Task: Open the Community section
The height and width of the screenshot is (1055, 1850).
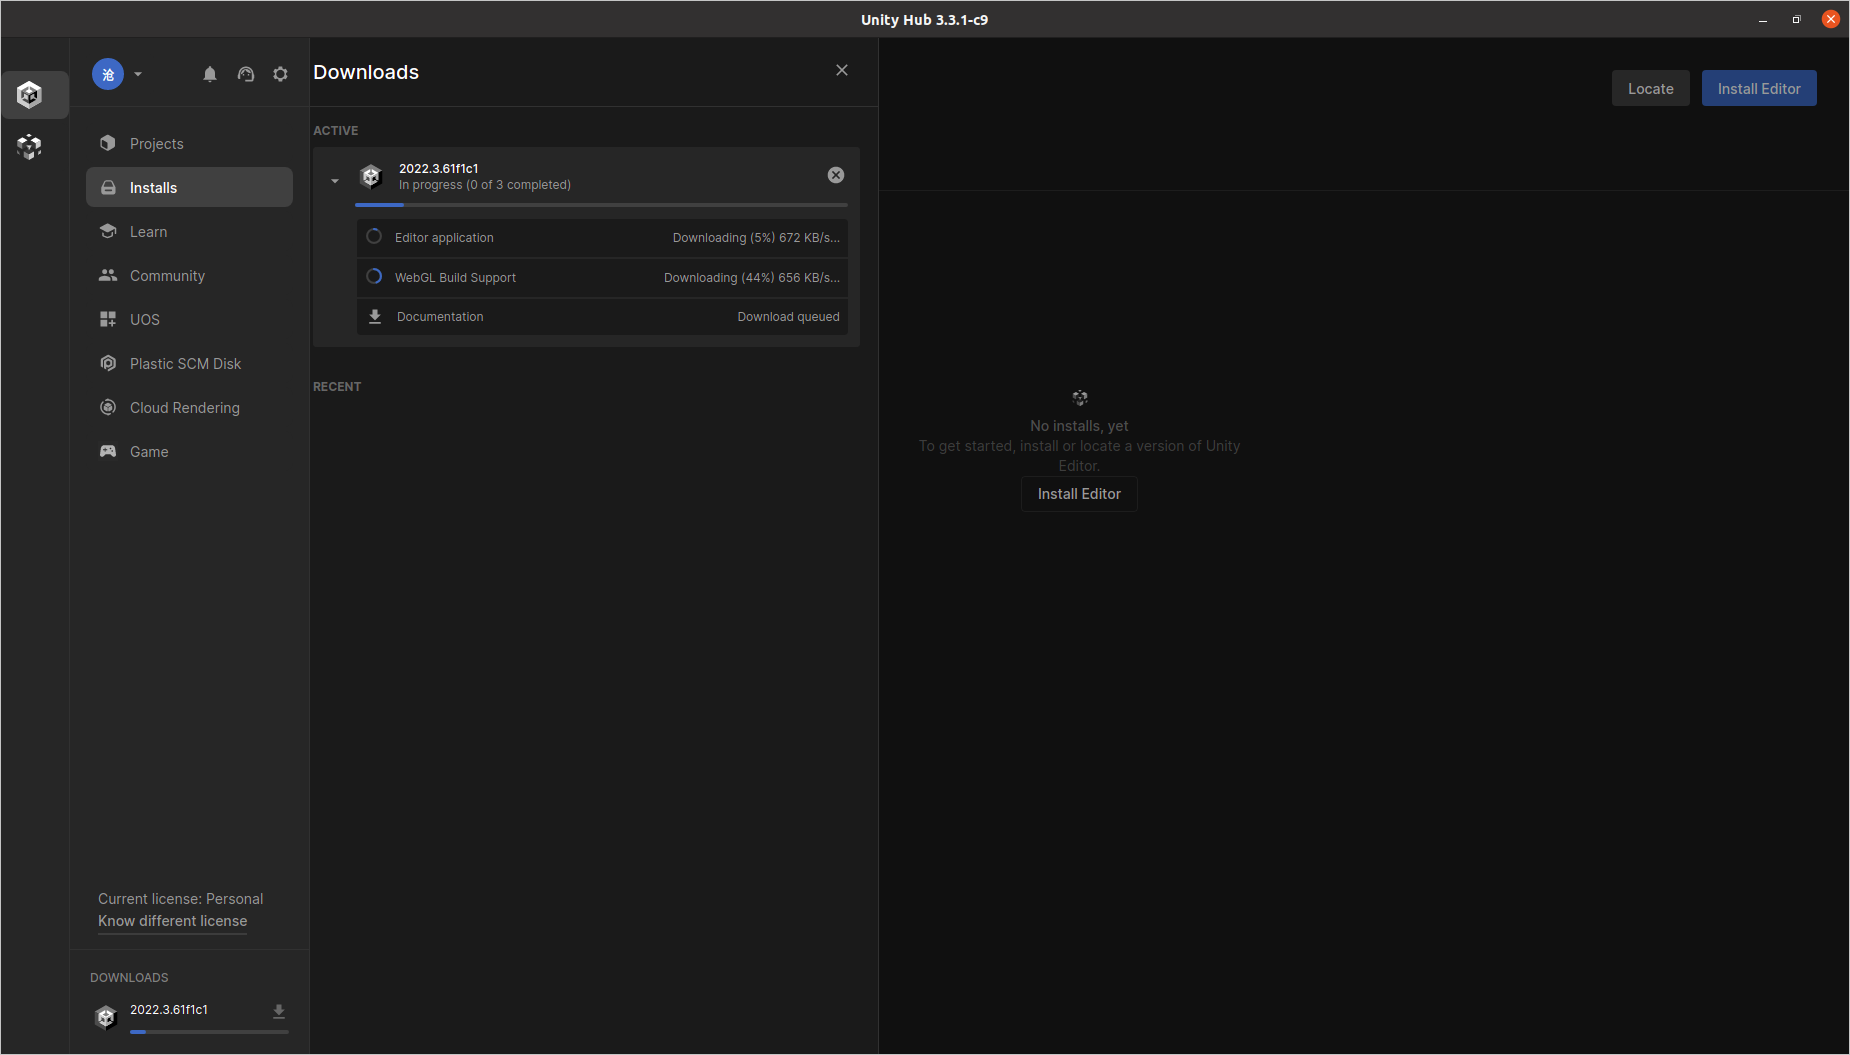Action: point(189,275)
